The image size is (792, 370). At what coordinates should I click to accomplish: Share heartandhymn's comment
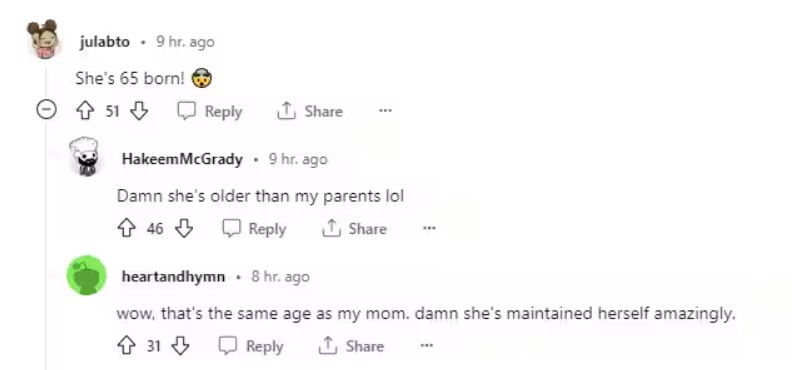(351, 346)
